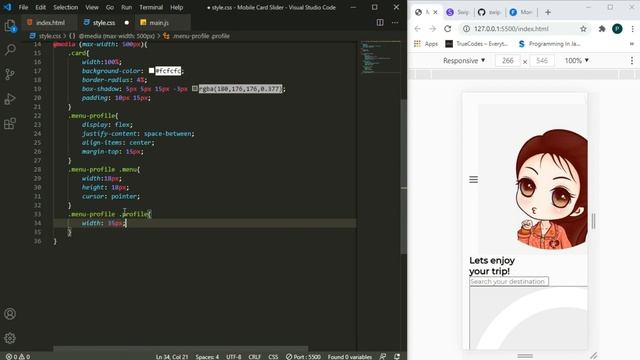Open the Extensions view
Viewport: 640px width, 360px height.
point(10,123)
